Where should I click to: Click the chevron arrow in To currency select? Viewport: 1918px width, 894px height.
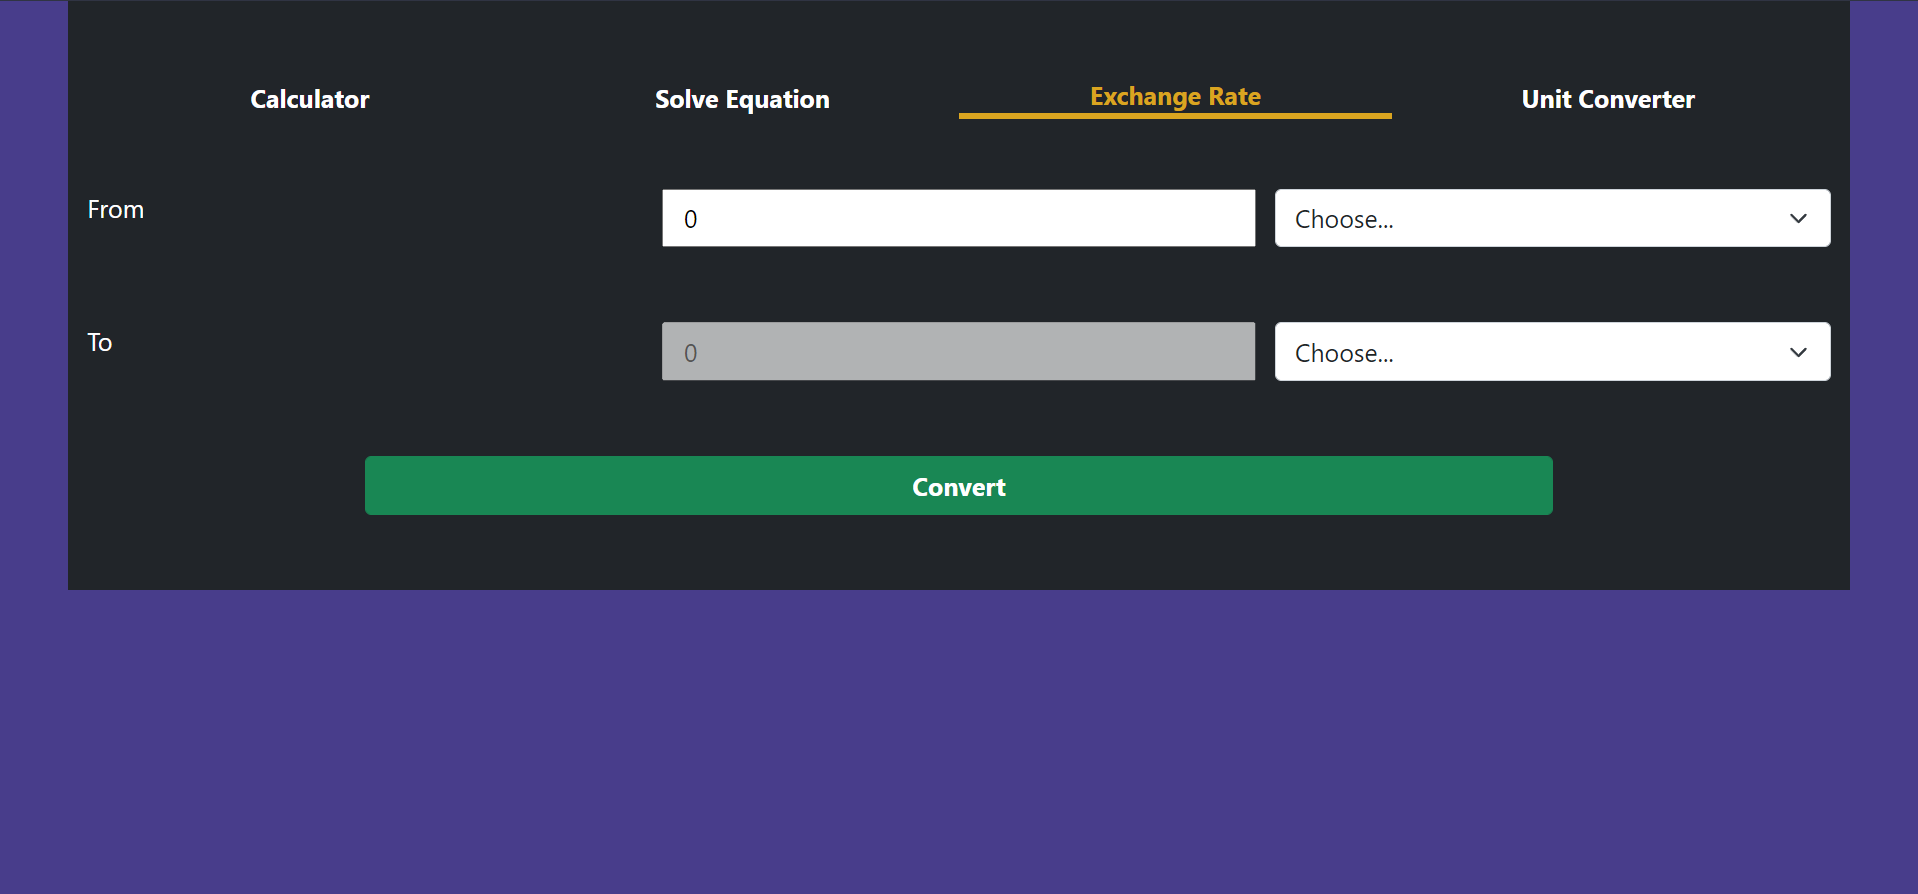point(1798,352)
